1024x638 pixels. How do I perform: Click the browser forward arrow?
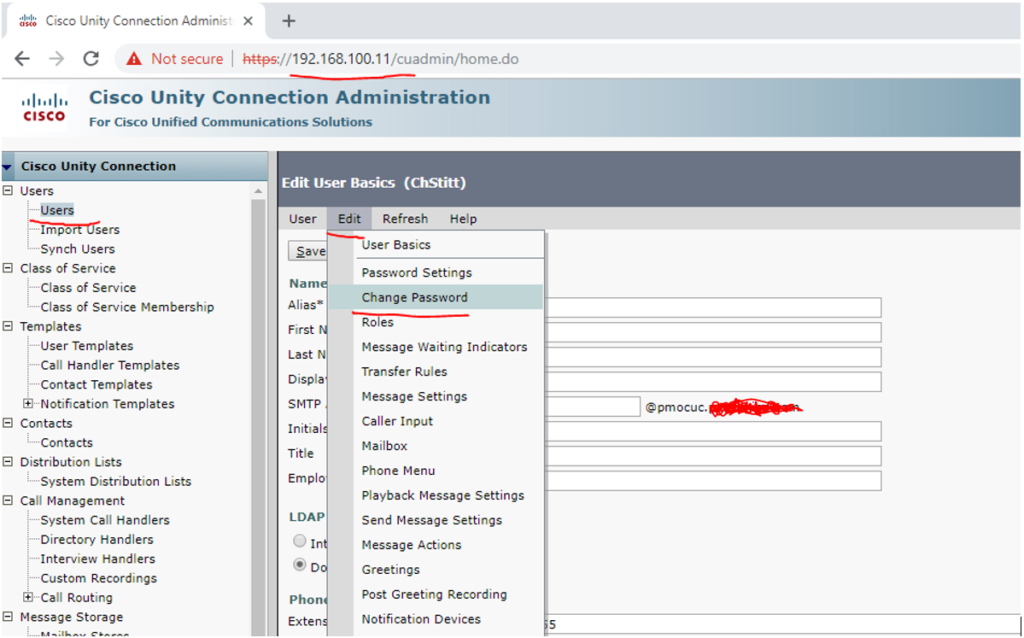click(56, 59)
